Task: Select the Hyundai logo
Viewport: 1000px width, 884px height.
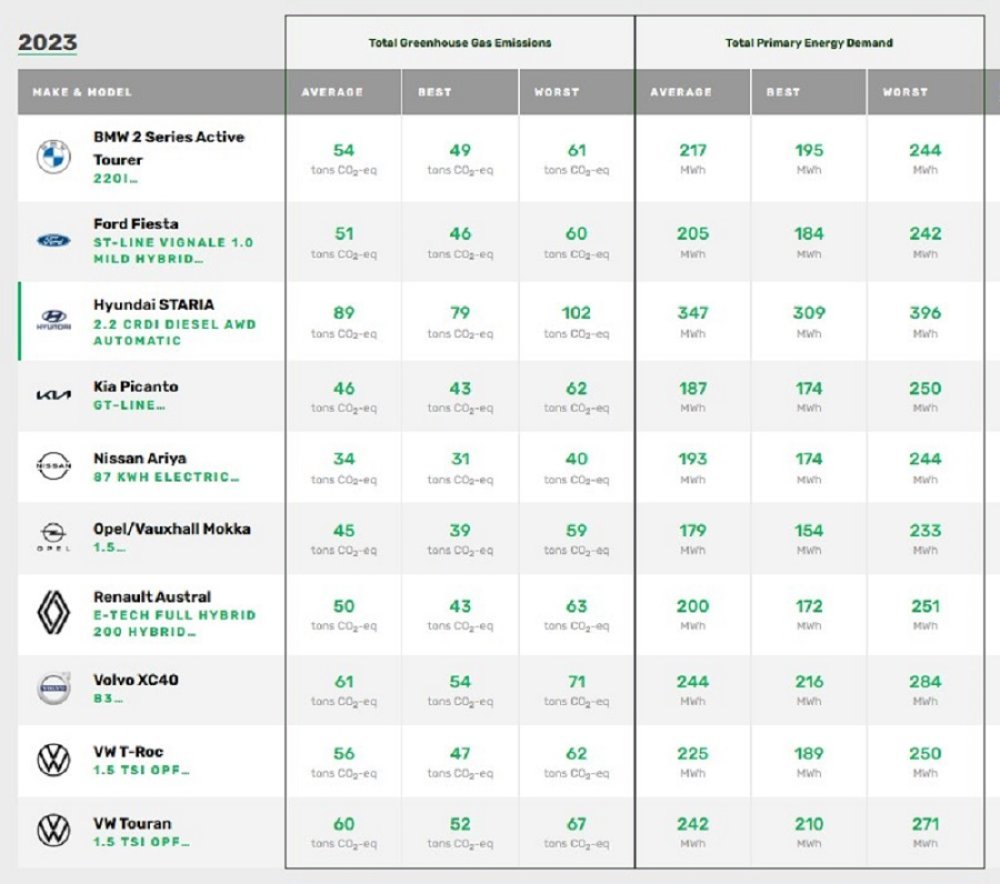Action: 54,319
